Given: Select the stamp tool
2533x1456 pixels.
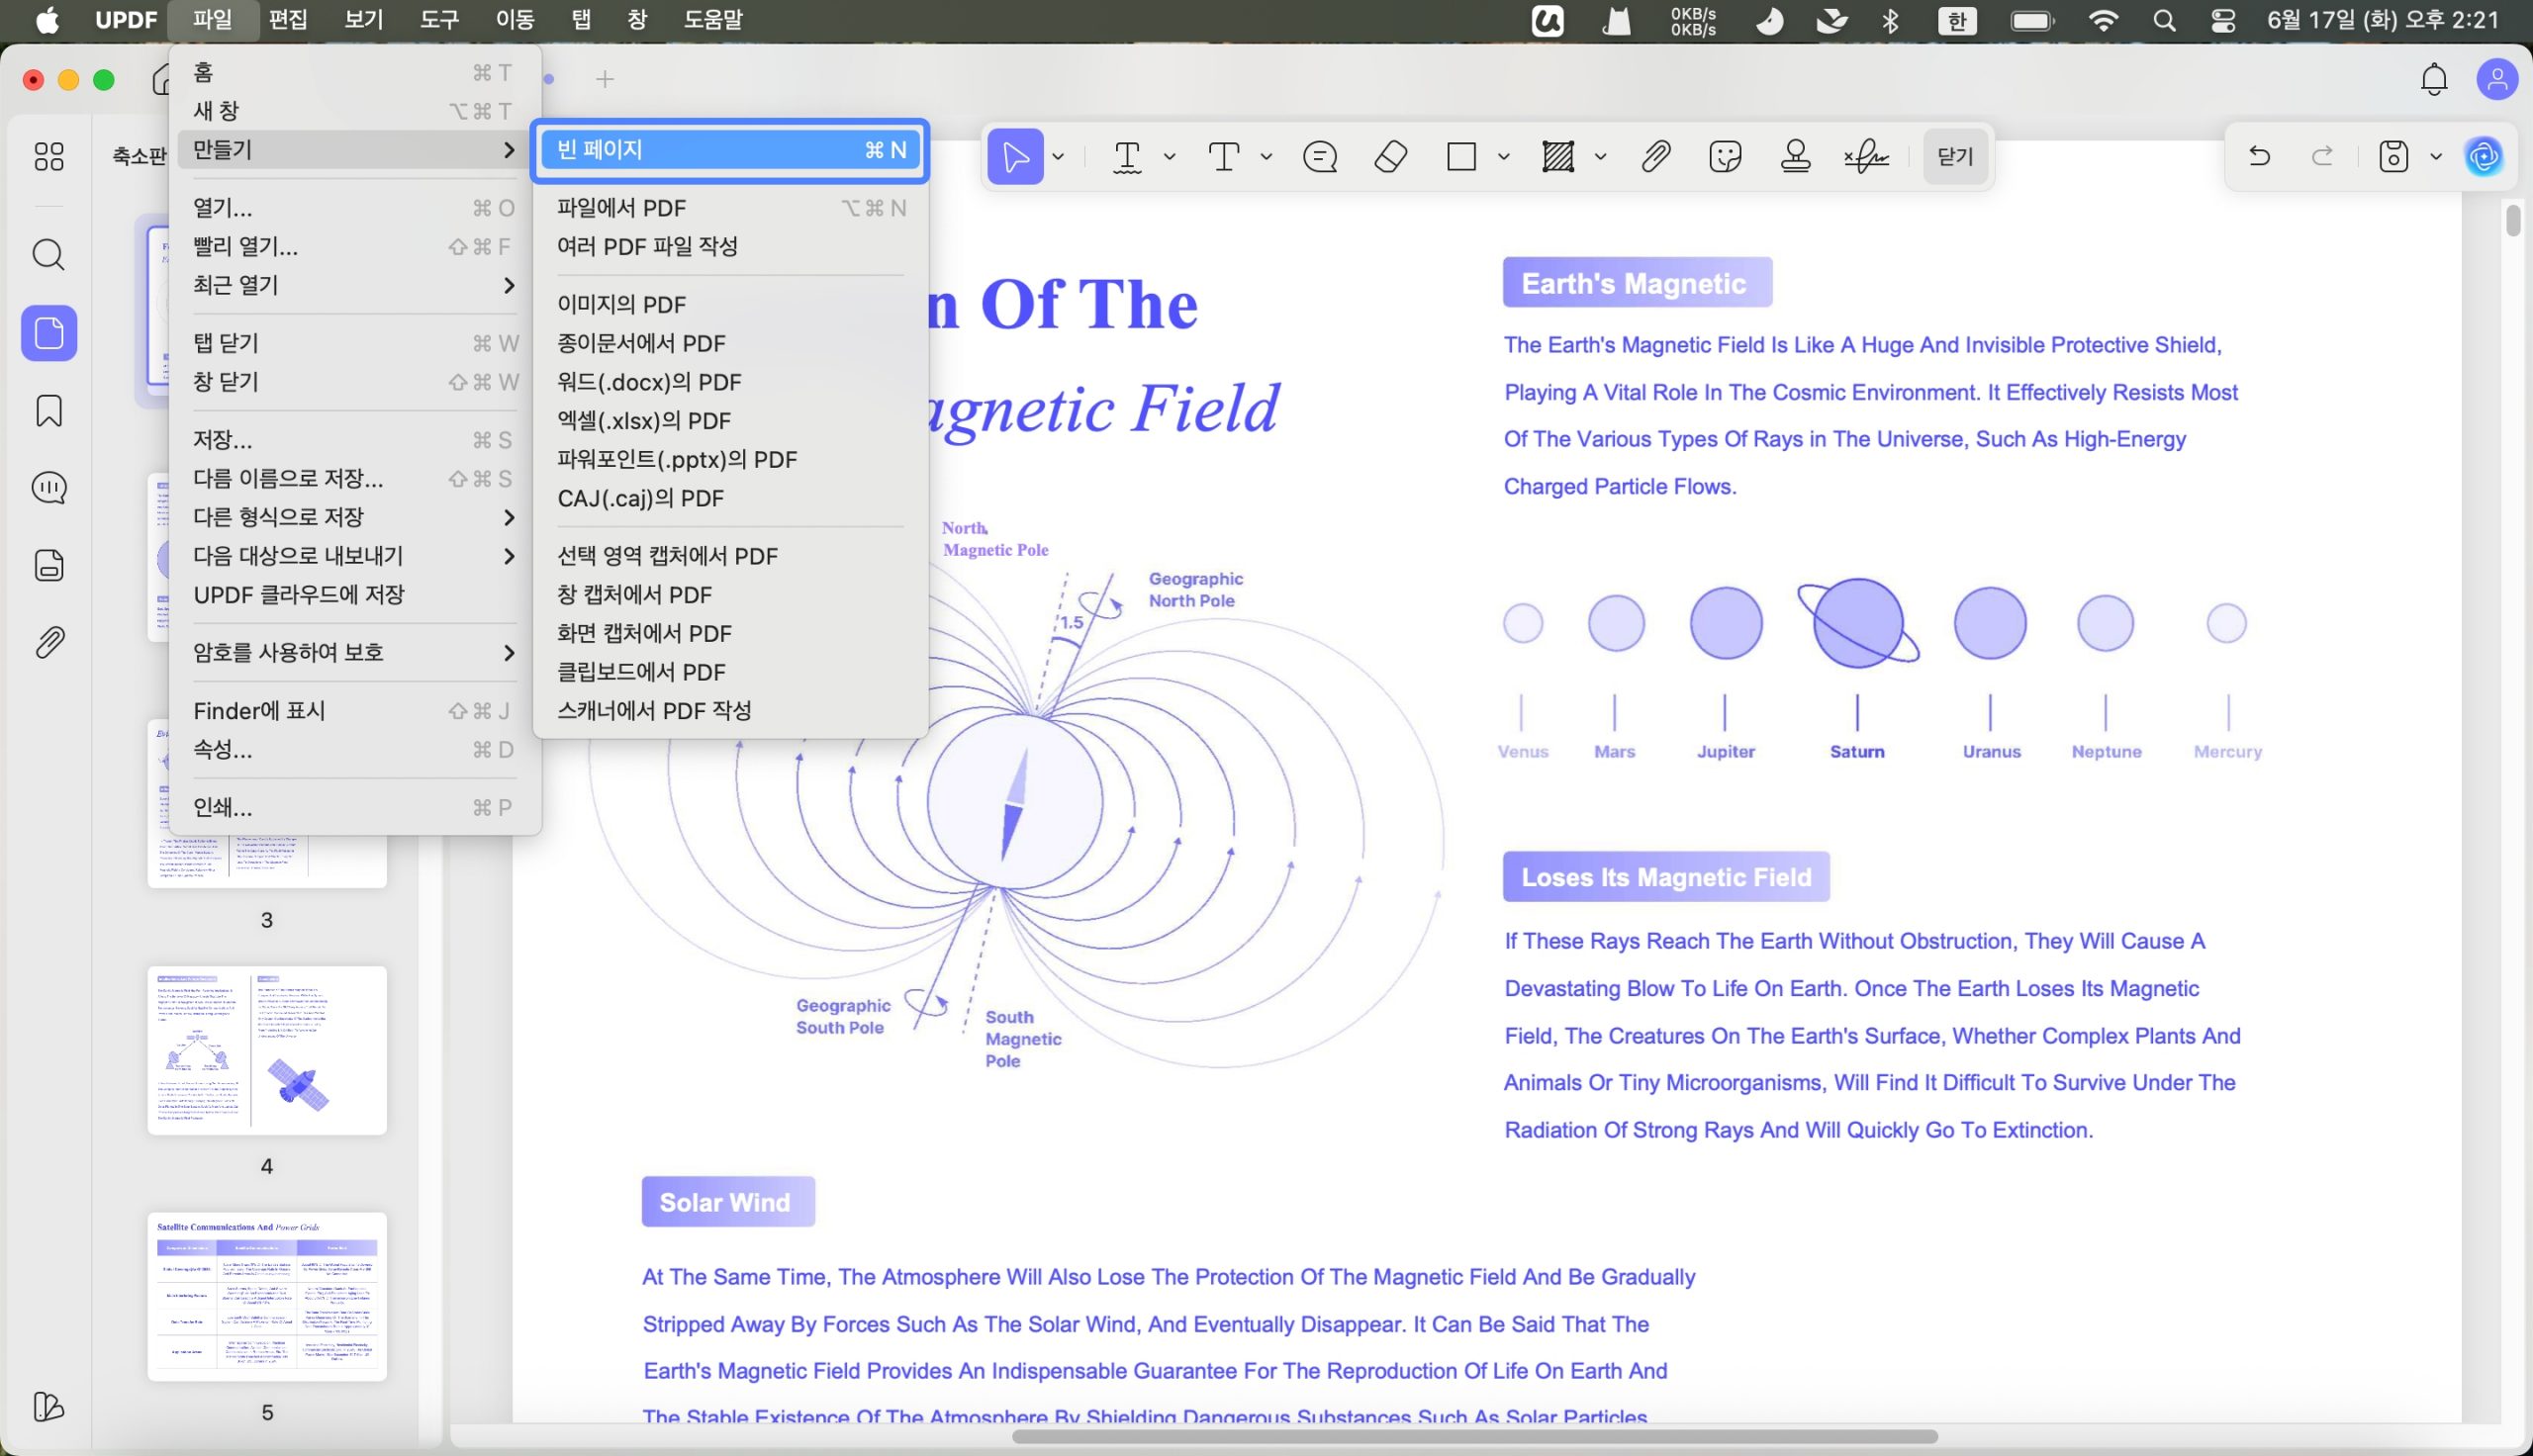Looking at the screenshot, I should [x=1796, y=157].
